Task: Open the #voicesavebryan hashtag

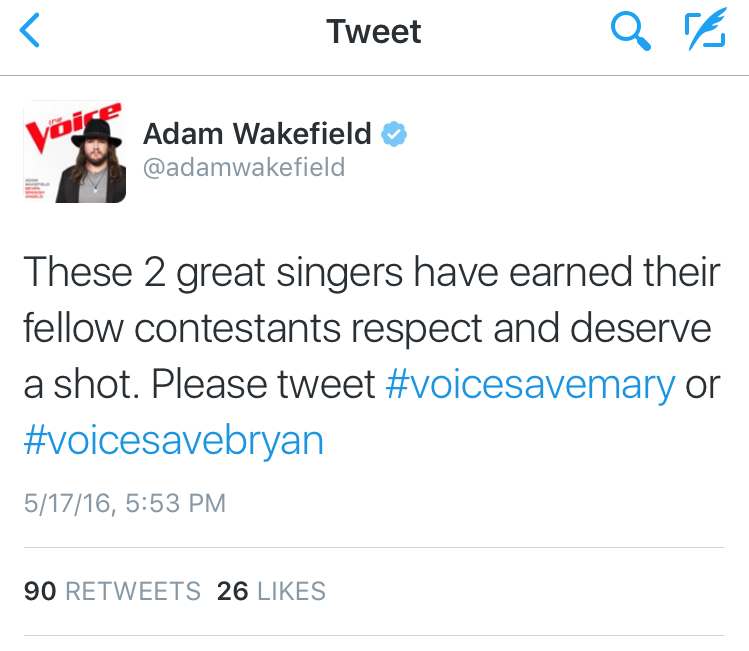Action: coord(174,441)
